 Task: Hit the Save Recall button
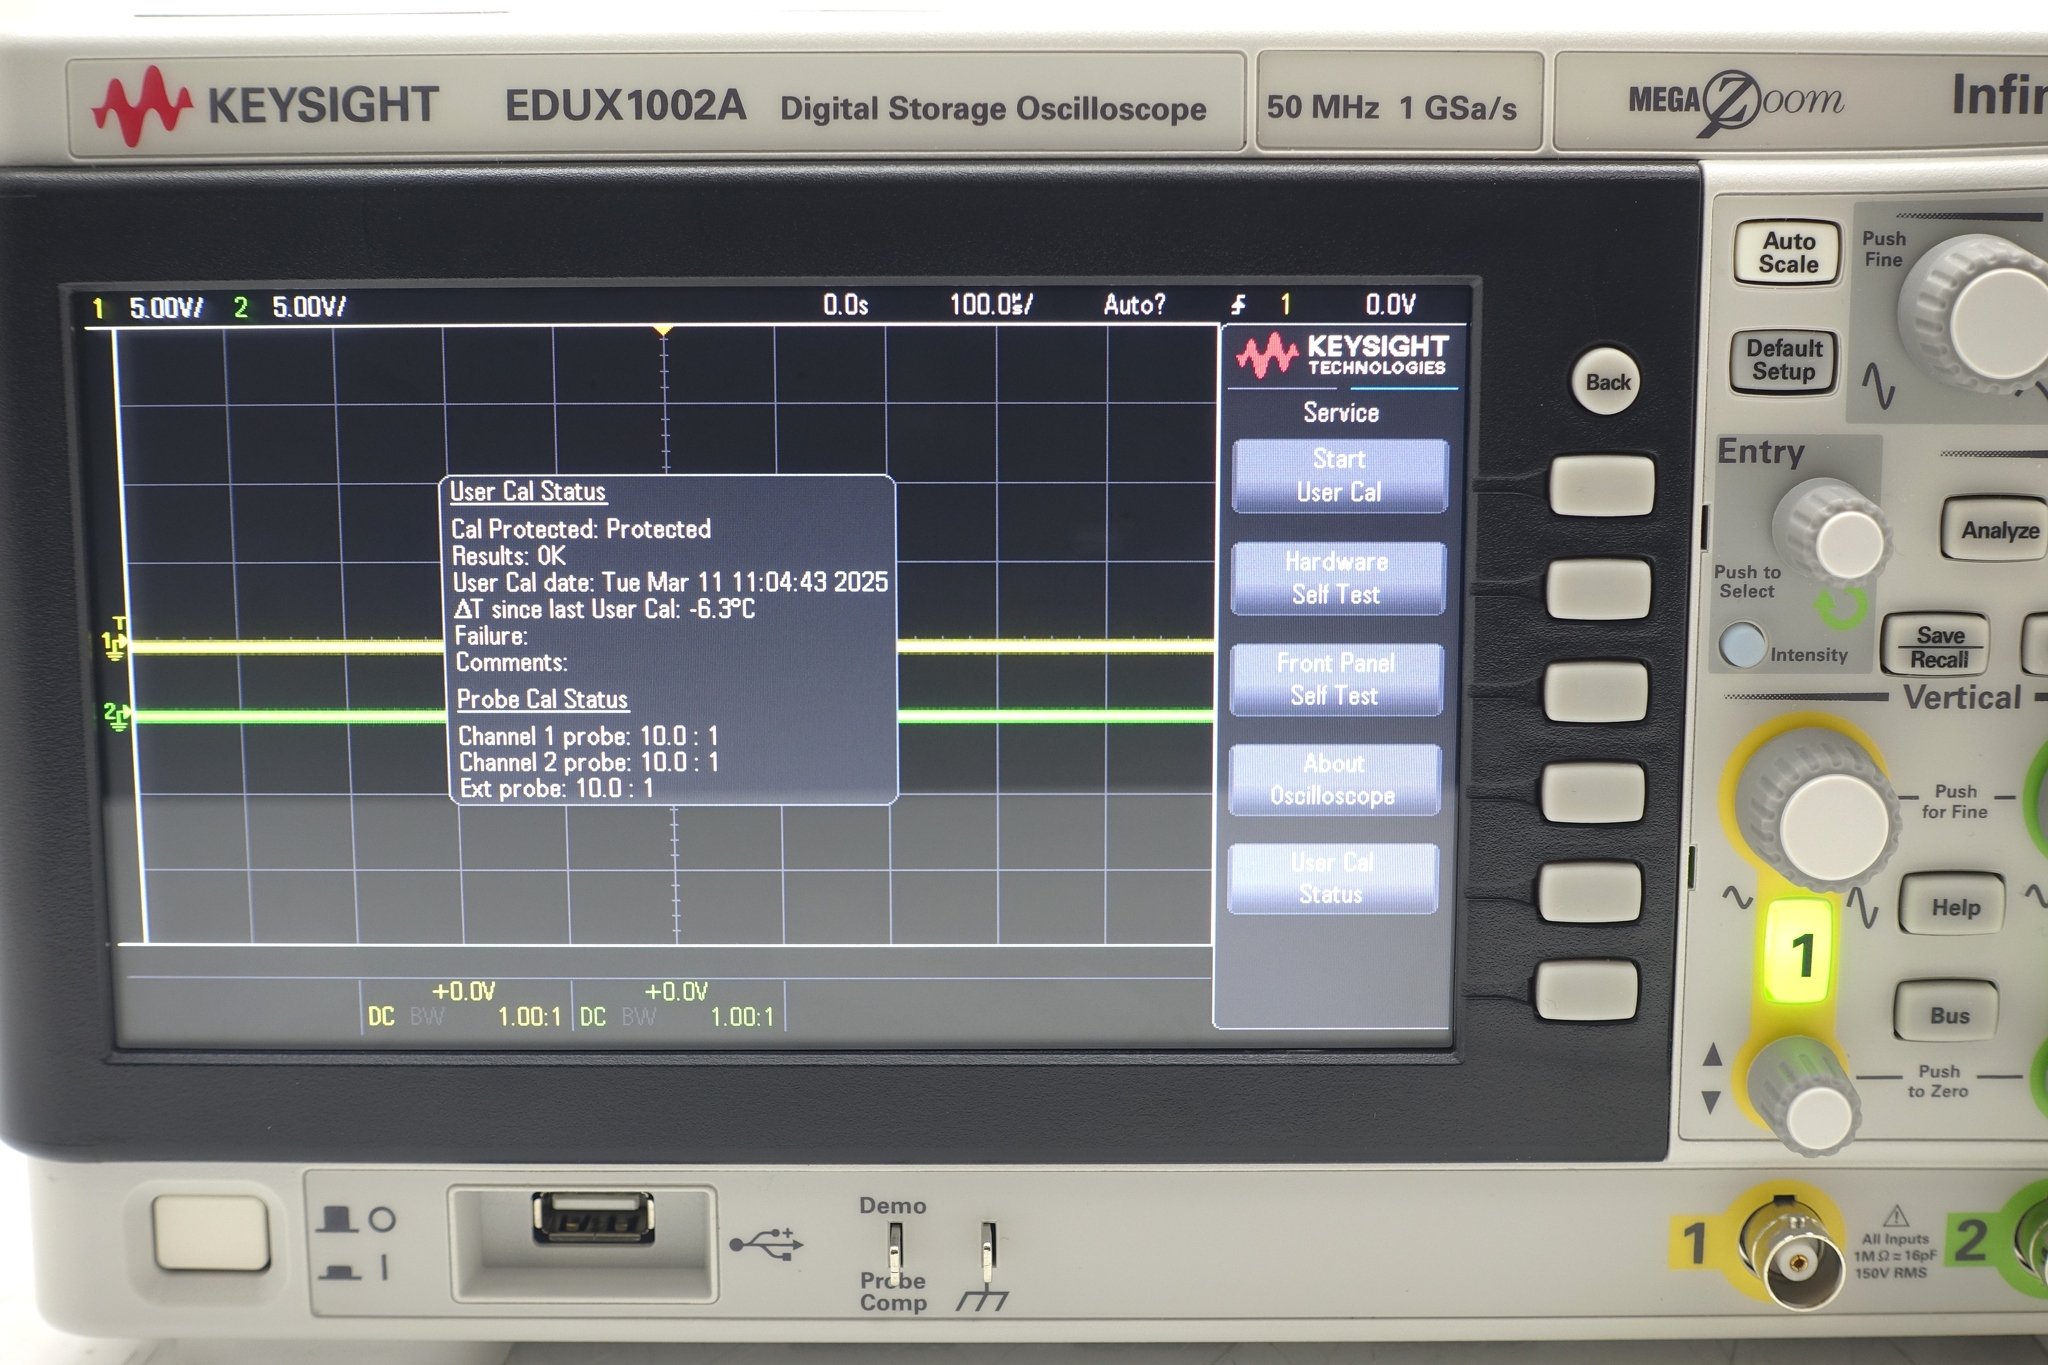click(1938, 647)
